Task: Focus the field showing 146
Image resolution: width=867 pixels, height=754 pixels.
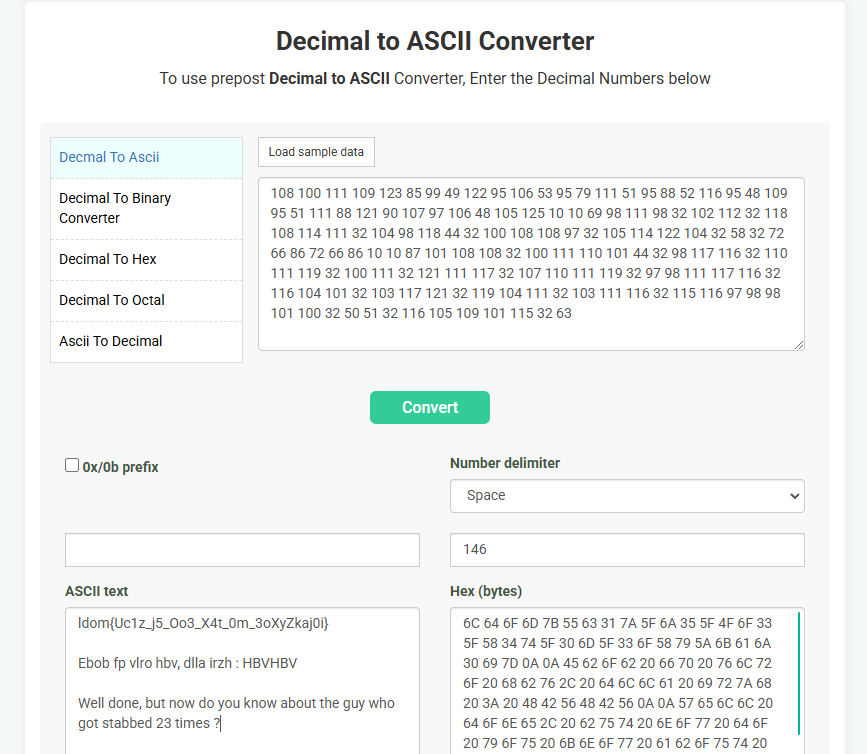Action: point(627,550)
